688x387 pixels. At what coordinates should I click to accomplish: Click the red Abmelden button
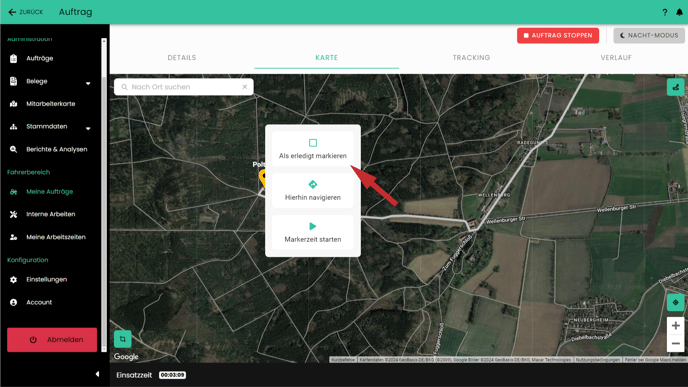pyautogui.click(x=52, y=340)
